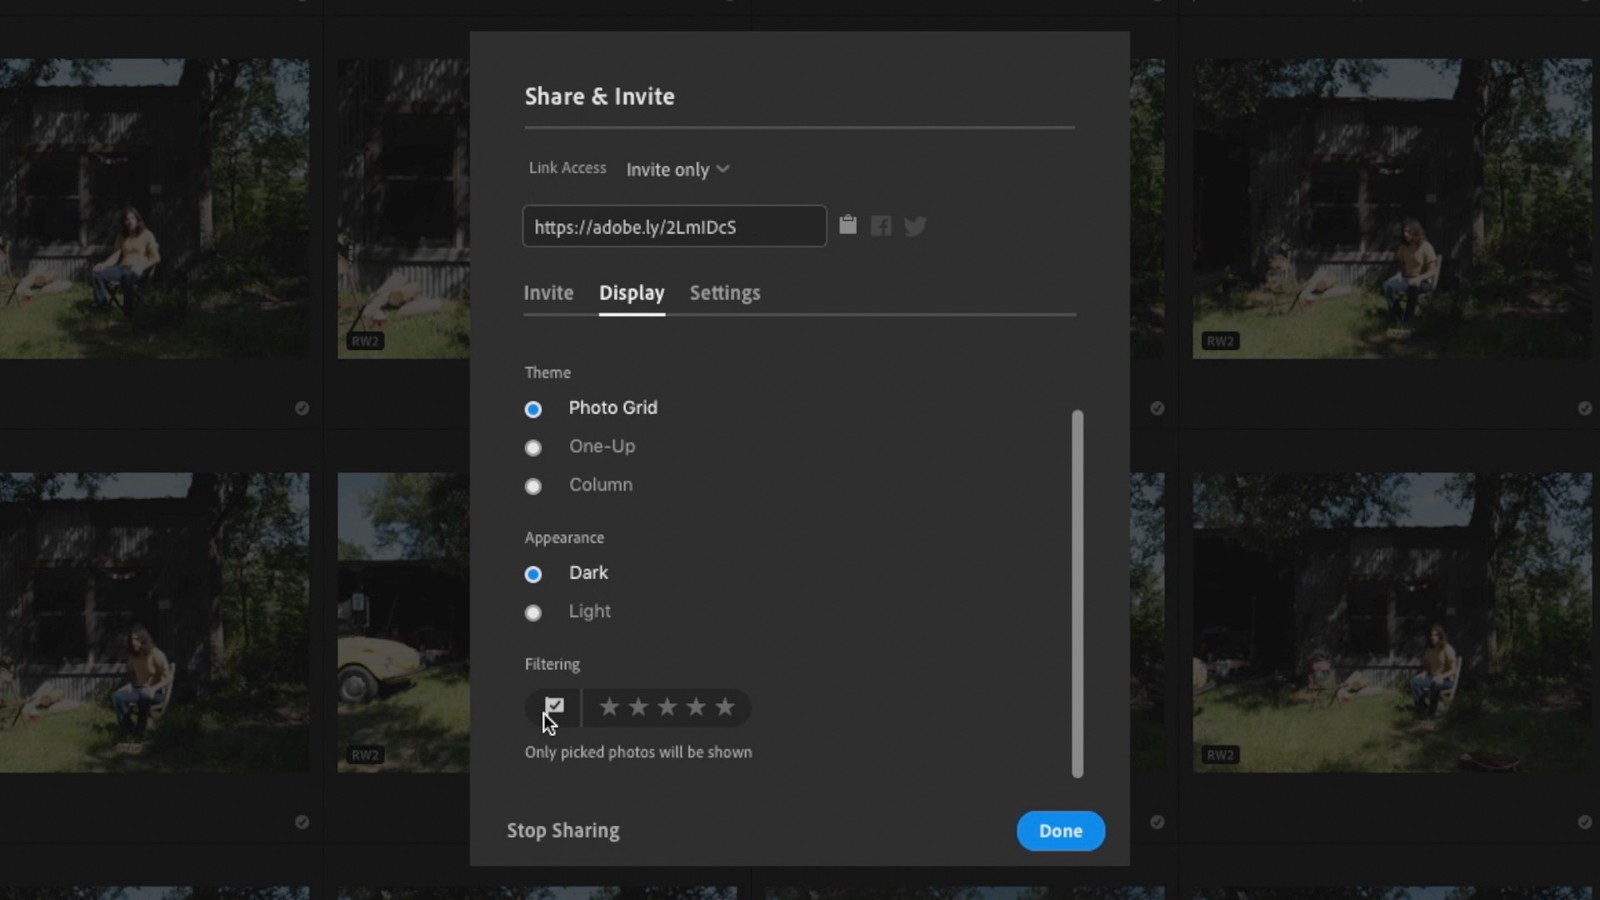Image resolution: width=1600 pixels, height=900 pixels.
Task: Click the Done button
Action: click(x=1060, y=831)
